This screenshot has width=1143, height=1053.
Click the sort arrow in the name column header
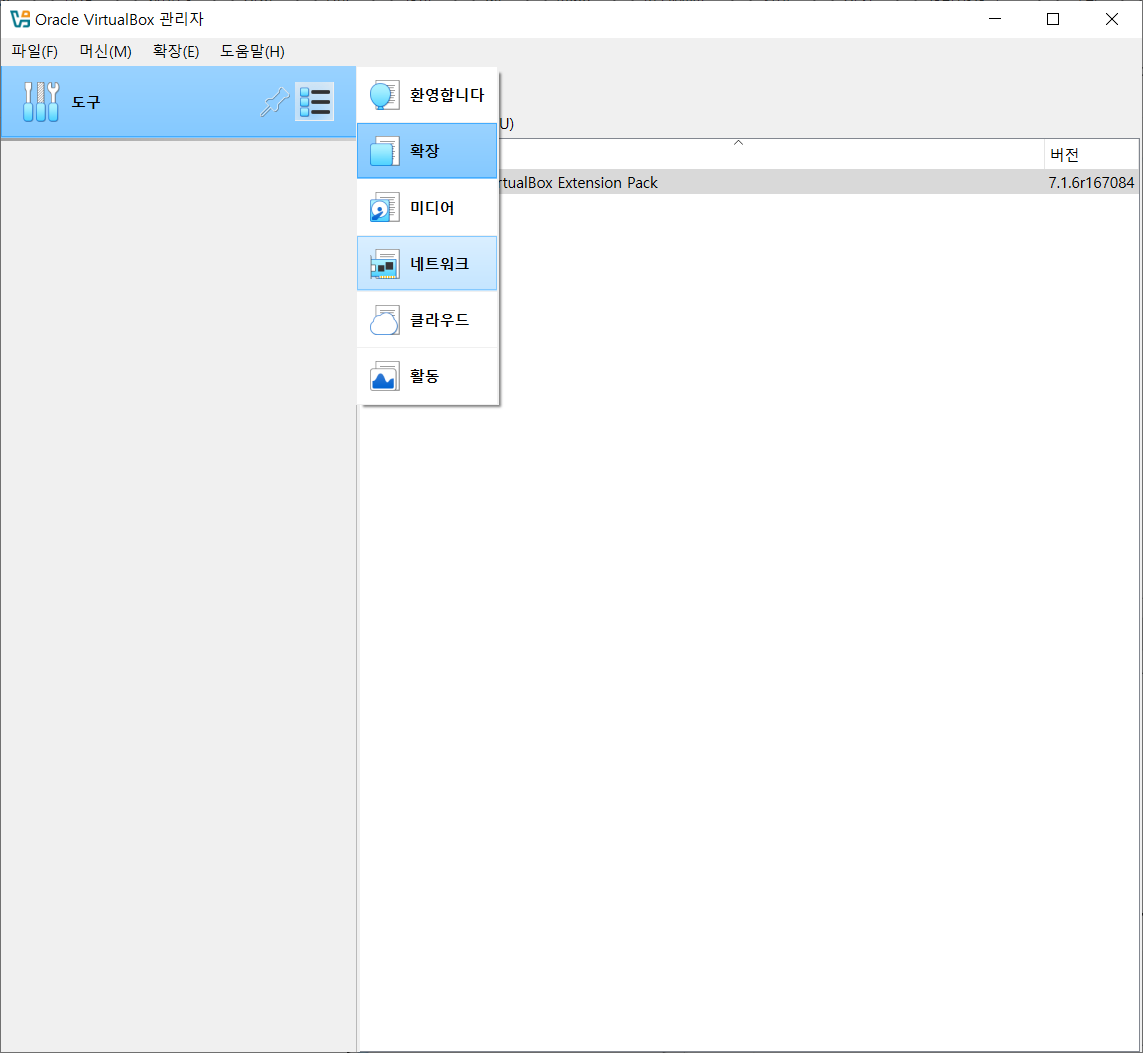pos(738,143)
